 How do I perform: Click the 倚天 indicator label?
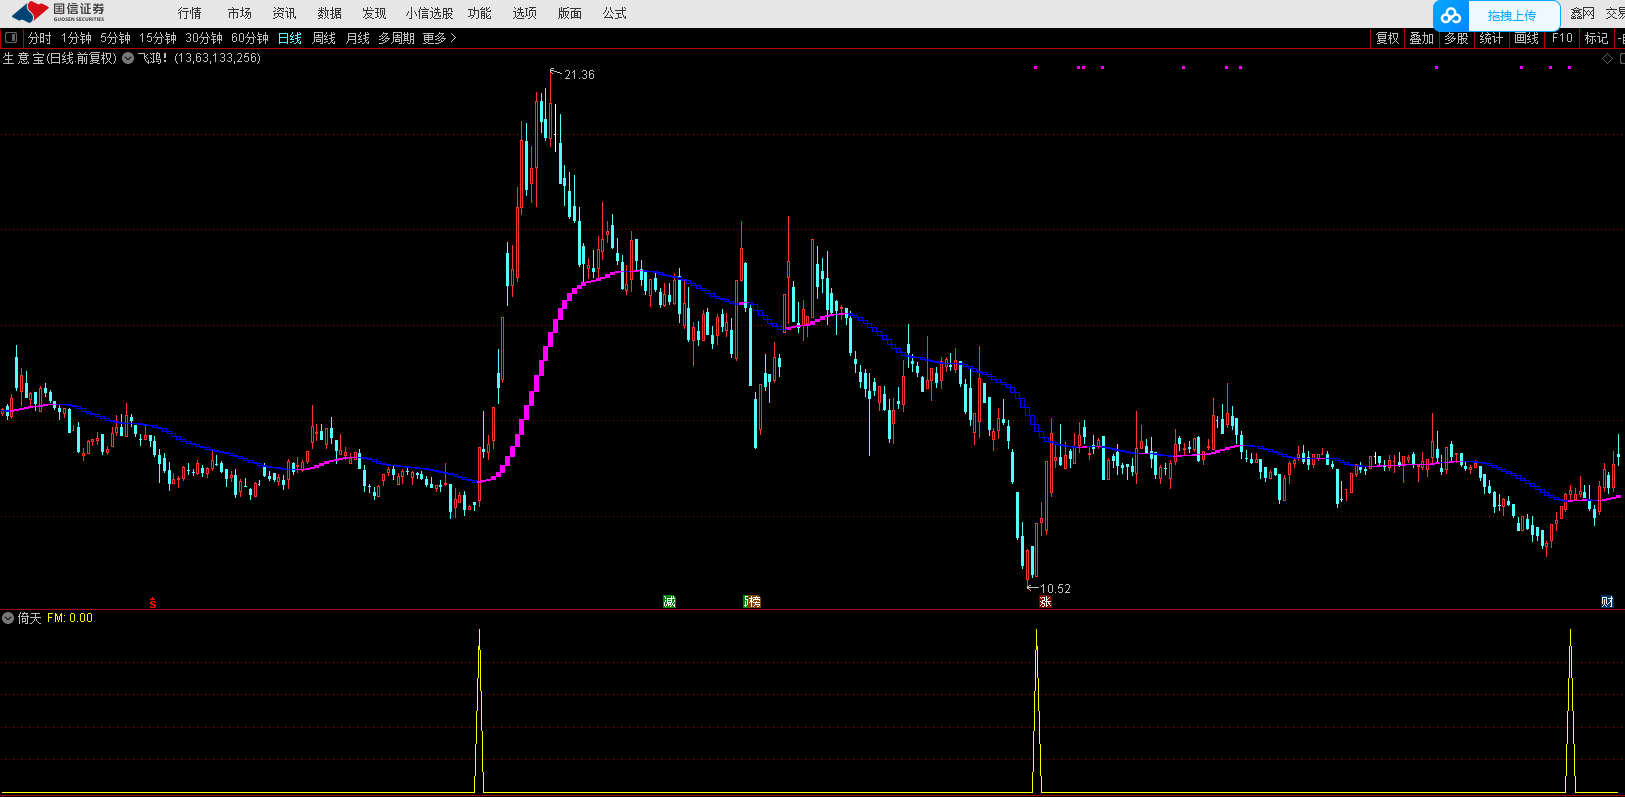point(29,618)
